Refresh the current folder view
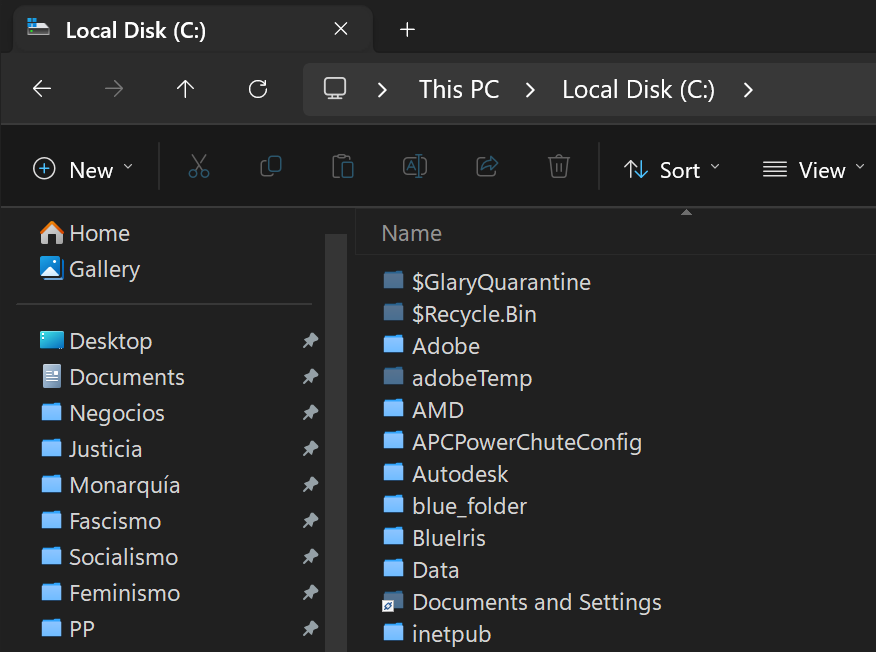876x652 pixels. point(258,89)
